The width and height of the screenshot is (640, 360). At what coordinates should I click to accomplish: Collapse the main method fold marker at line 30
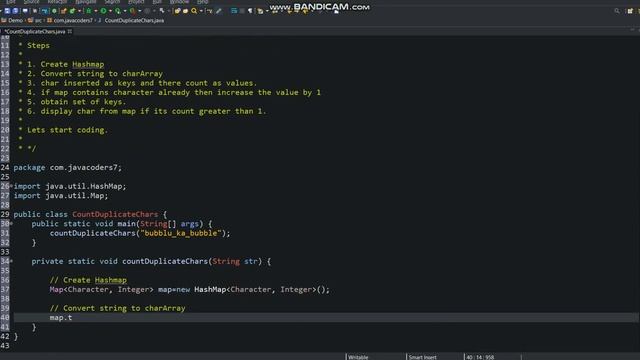(11, 224)
